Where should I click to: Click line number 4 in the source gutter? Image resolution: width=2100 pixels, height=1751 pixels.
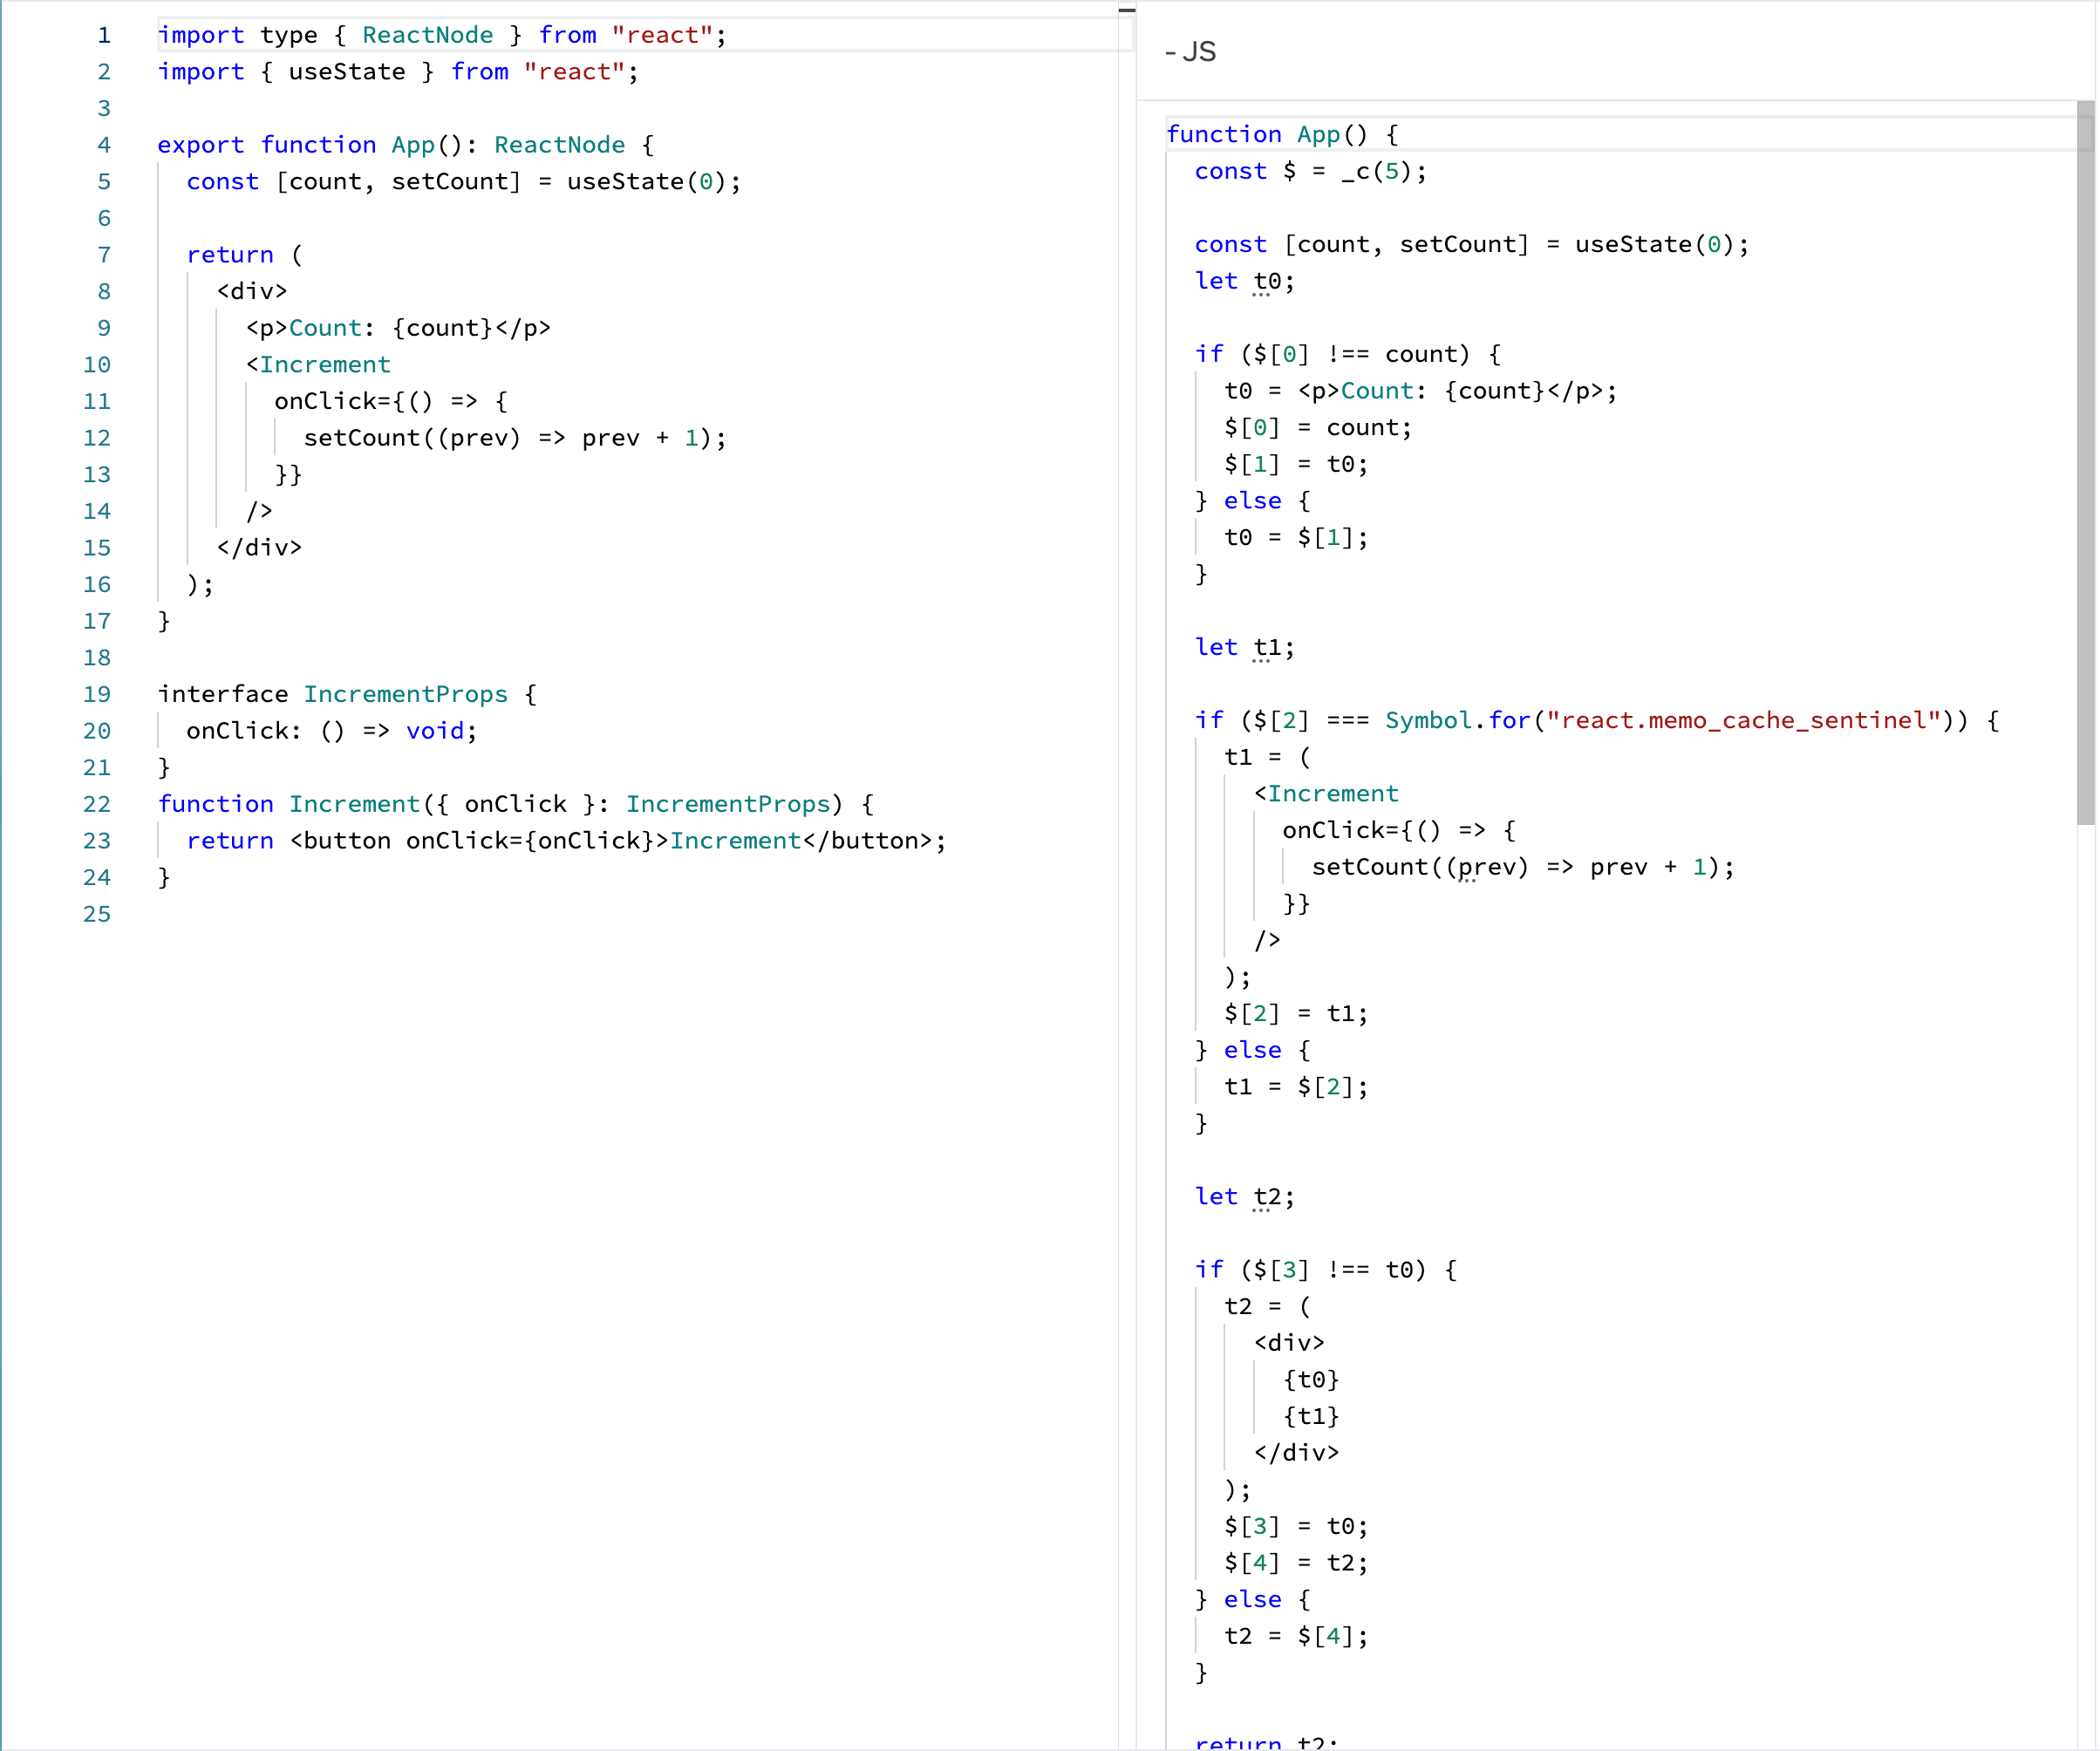(104, 145)
